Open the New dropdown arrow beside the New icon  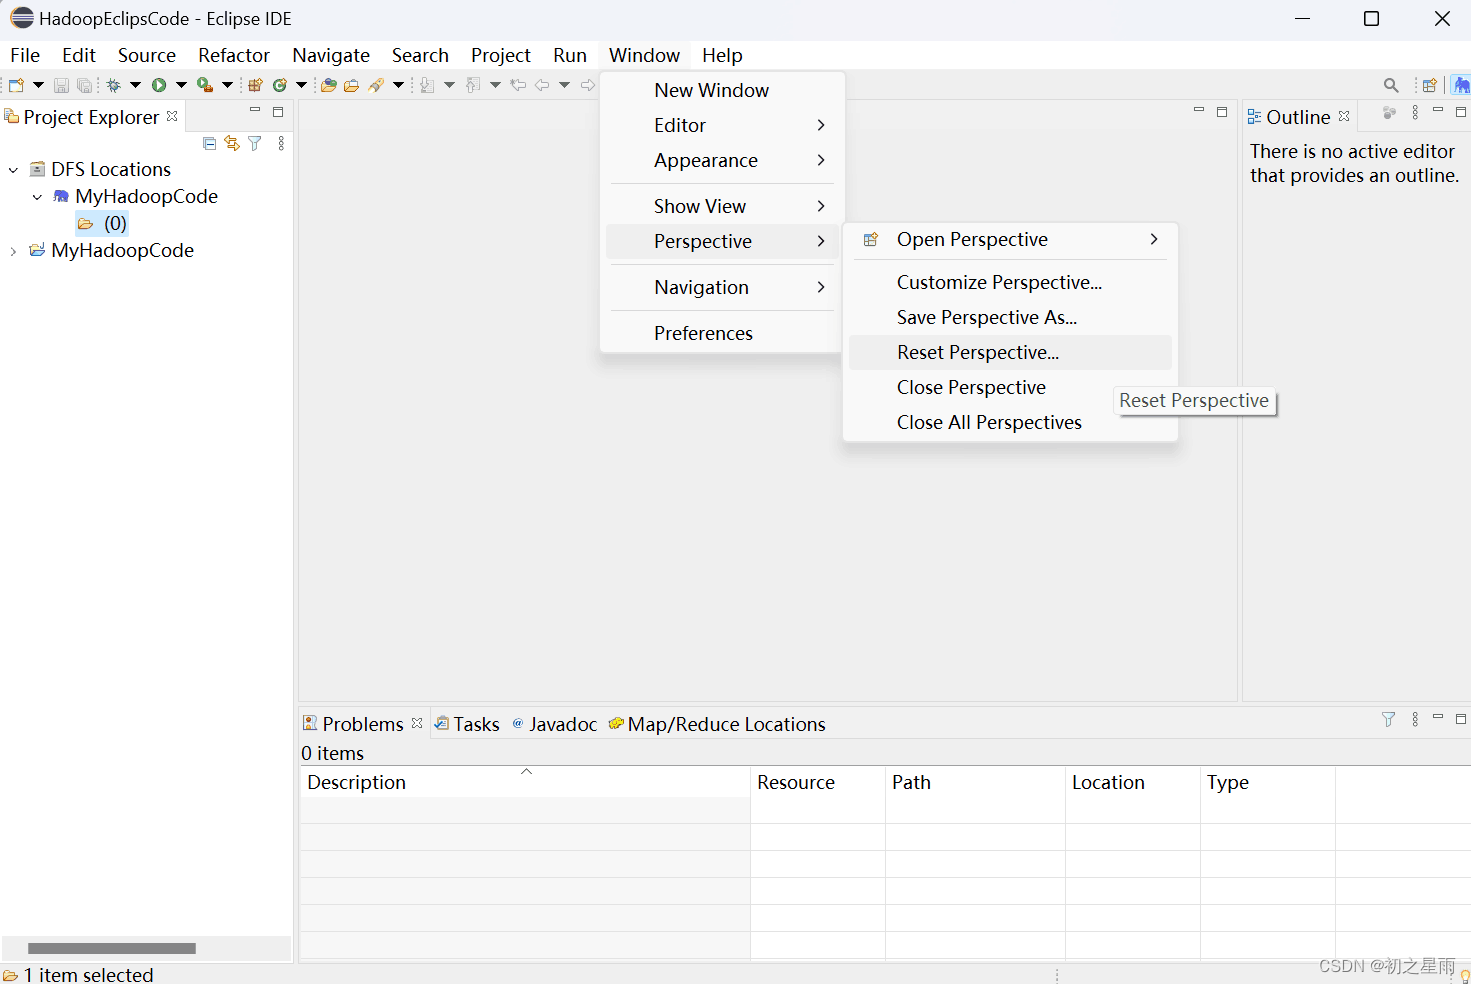click(x=38, y=85)
